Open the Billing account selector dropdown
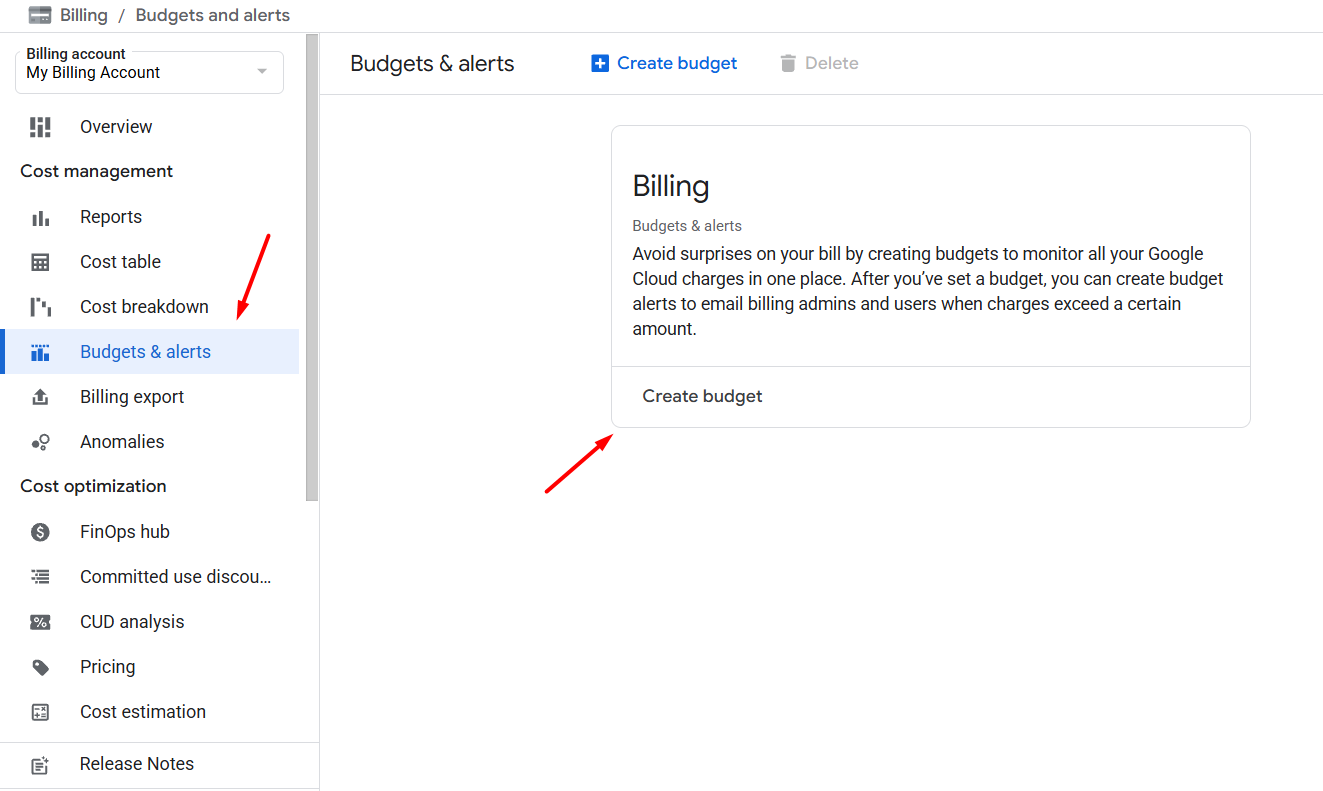The image size is (1323, 791). click(261, 71)
